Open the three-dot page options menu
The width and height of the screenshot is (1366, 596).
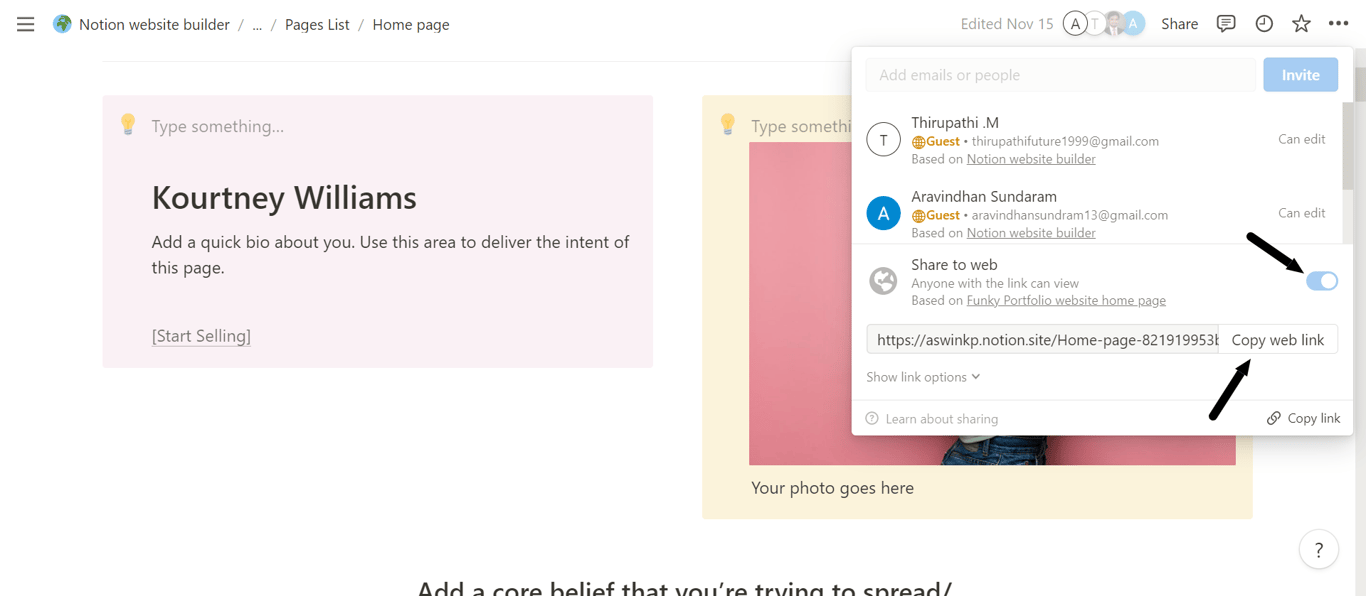point(1338,24)
